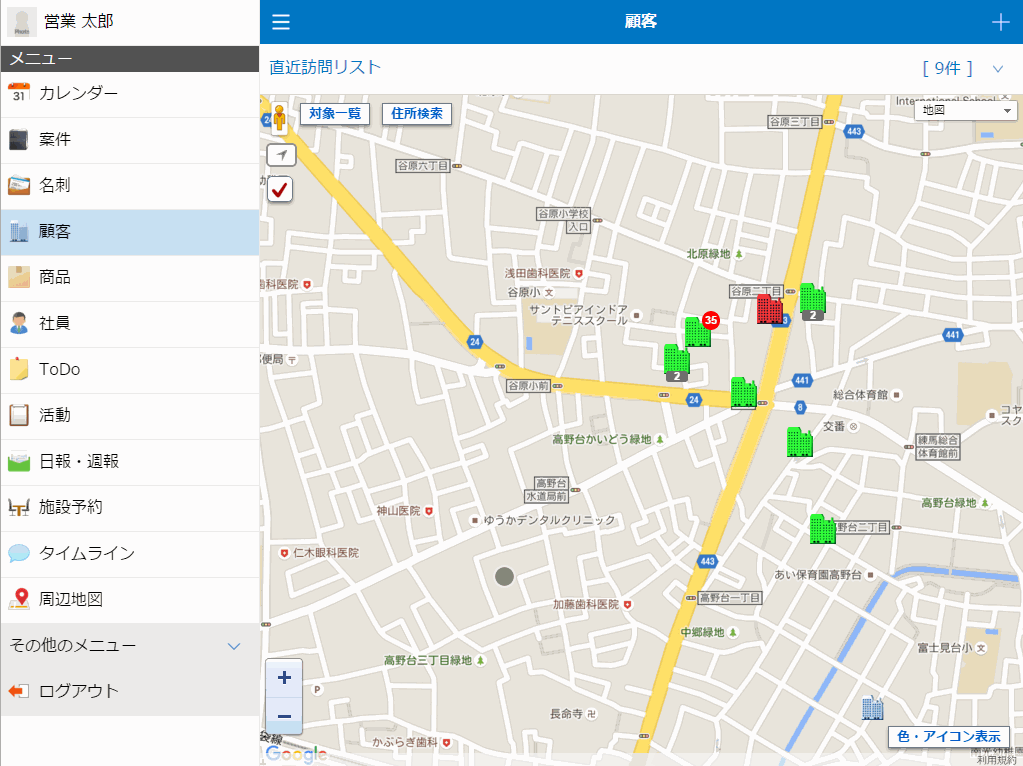Click the 営業 太郎 user name
1023x766 pixels.
79,22
